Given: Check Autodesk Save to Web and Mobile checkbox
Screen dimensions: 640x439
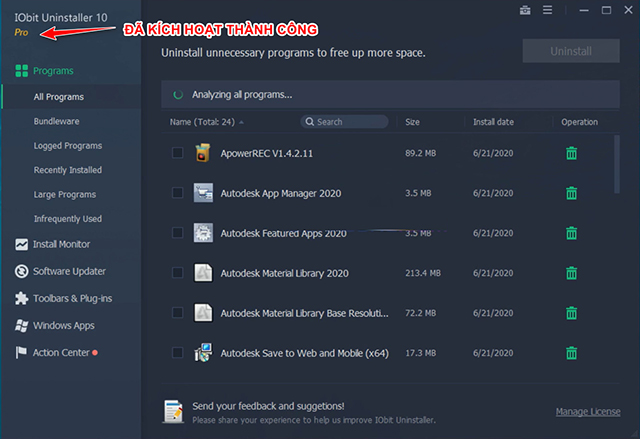Looking at the screenshot, I should click(178, 353).
